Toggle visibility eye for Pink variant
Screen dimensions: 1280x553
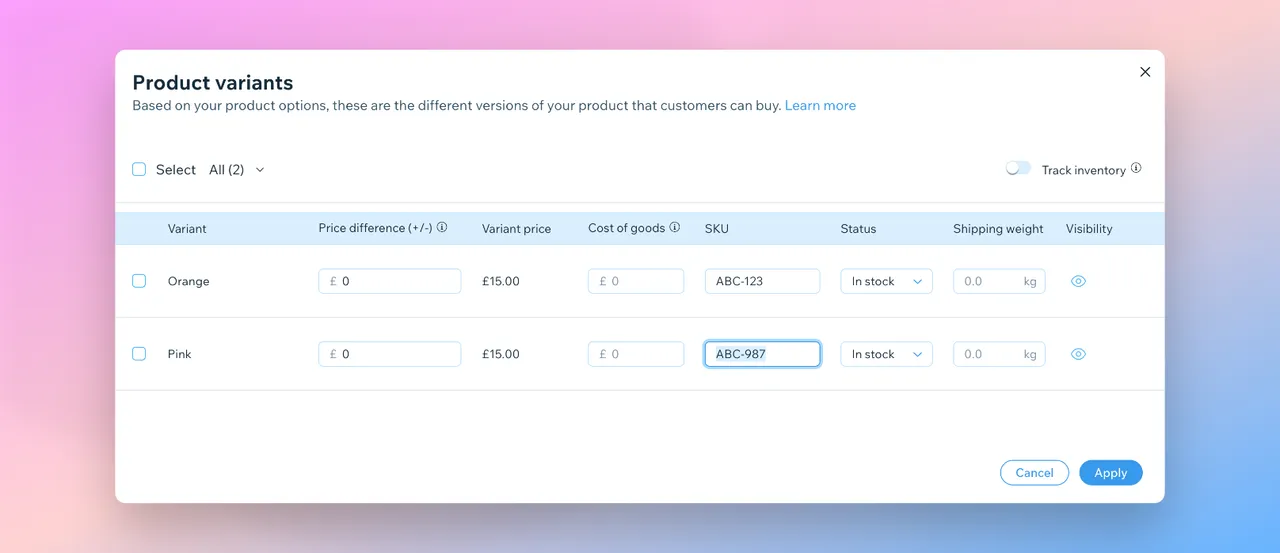tap(1078, 354)
